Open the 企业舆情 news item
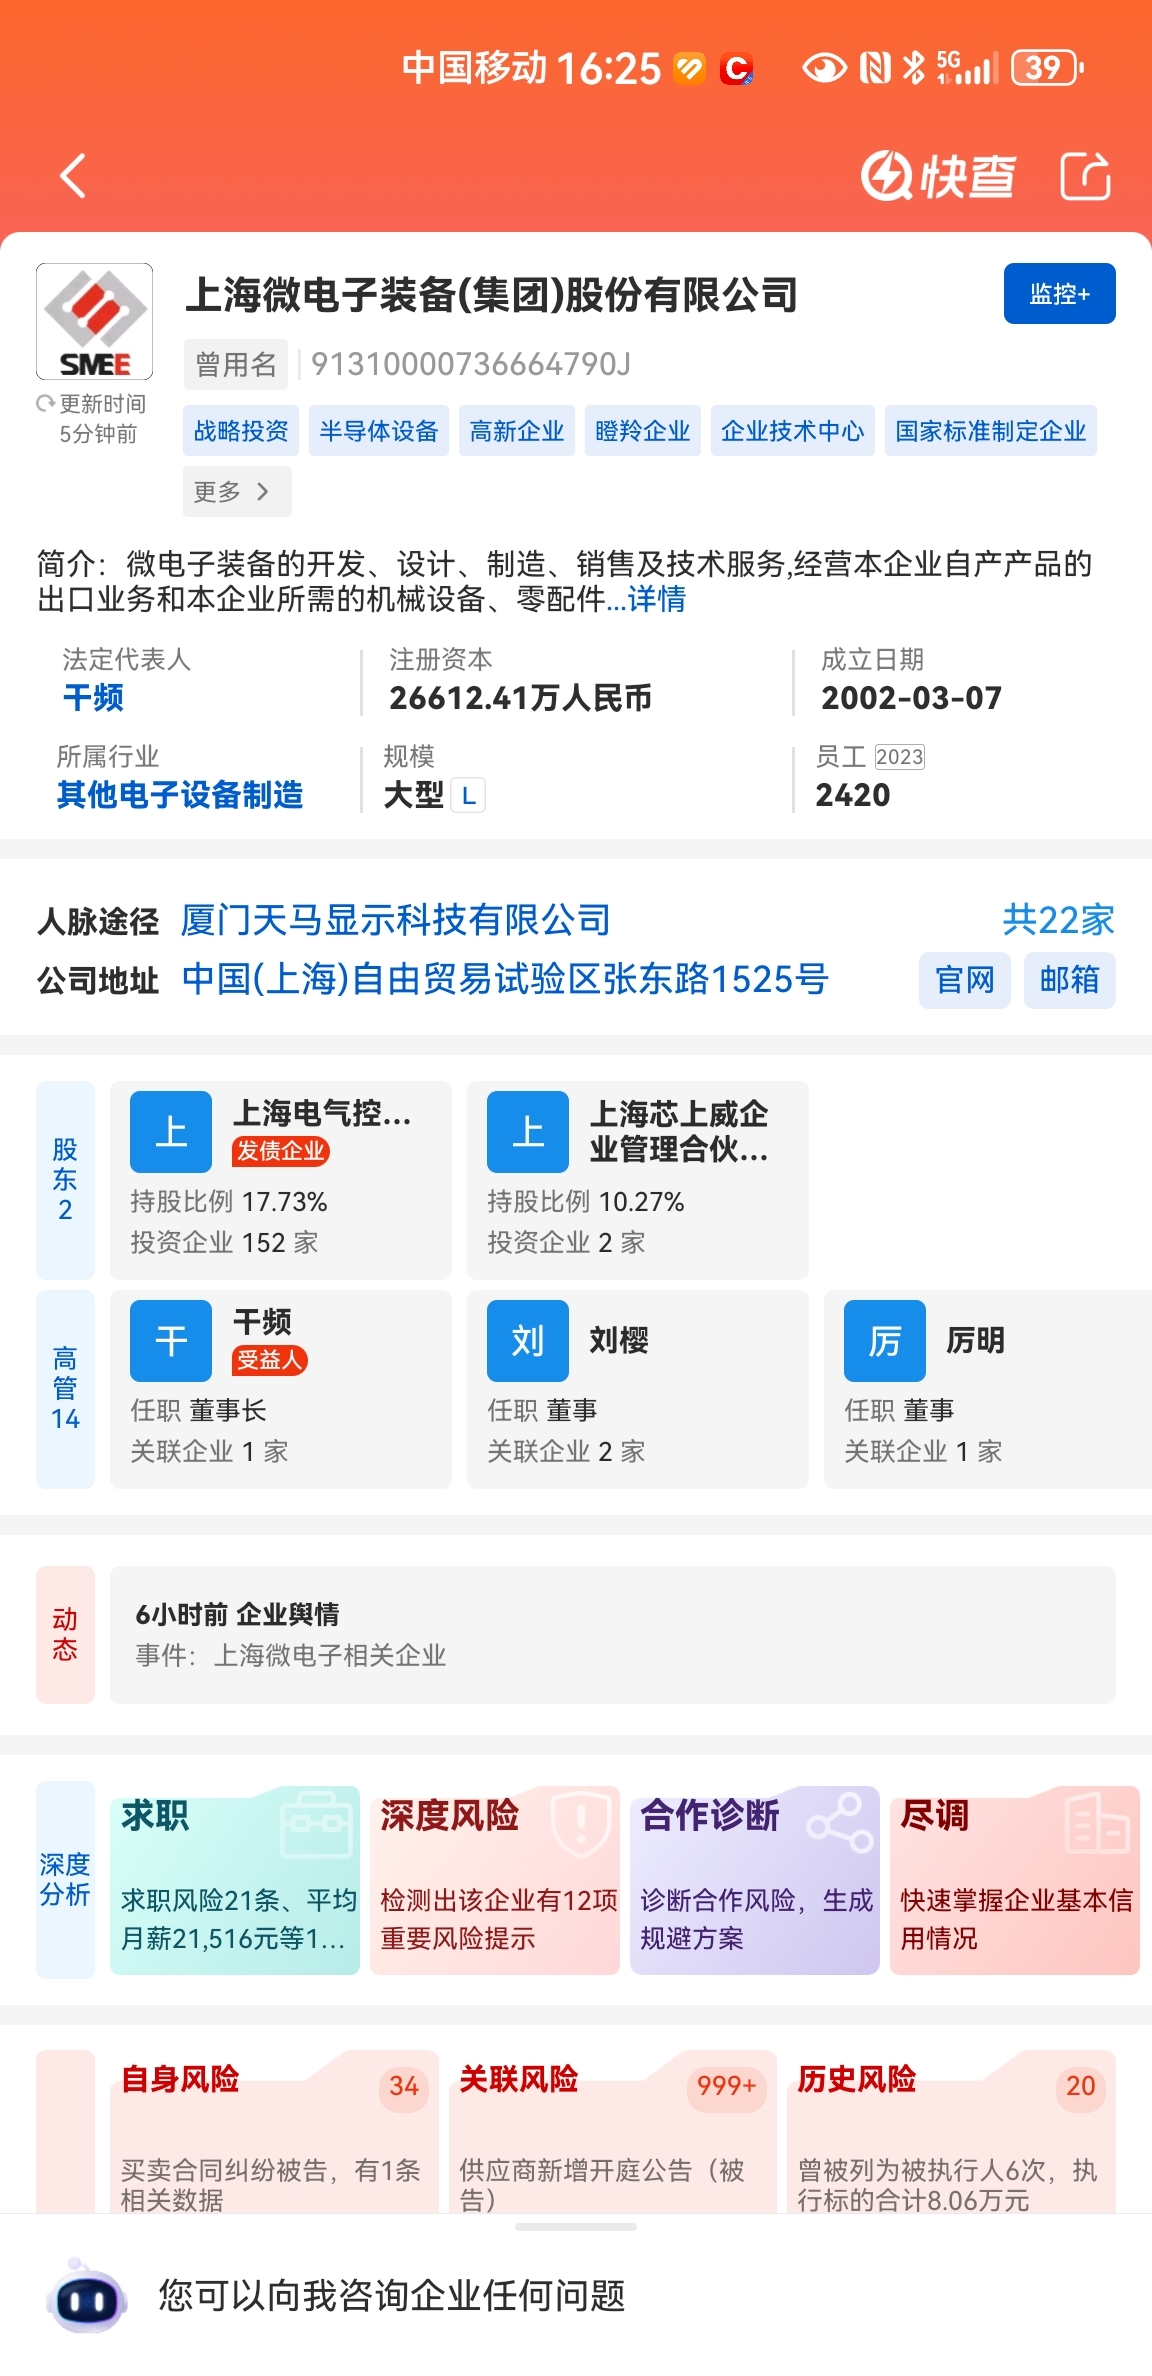This screenshot has width=1152, height=2376. point(613,1634)
